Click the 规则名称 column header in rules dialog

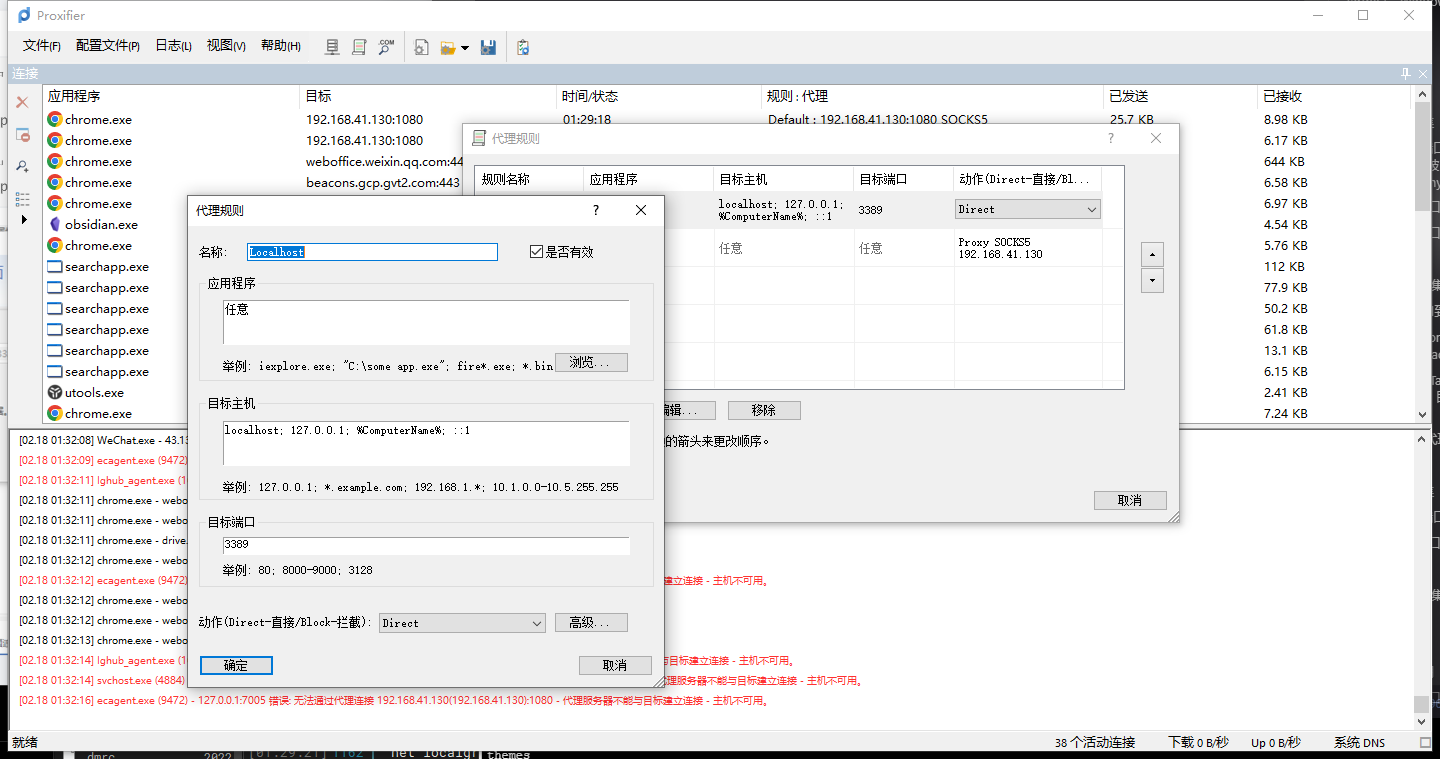[528, 179]
